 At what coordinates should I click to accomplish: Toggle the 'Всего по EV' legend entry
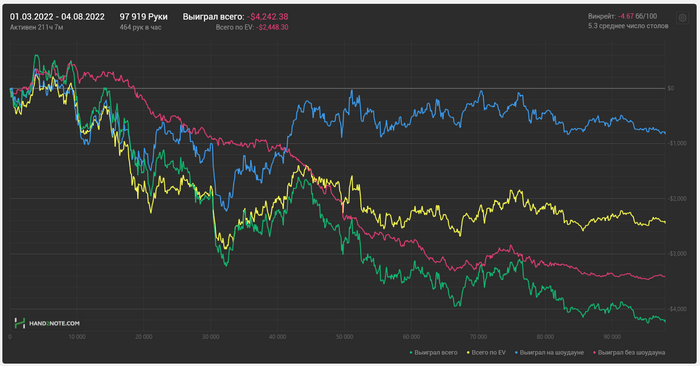487,353
